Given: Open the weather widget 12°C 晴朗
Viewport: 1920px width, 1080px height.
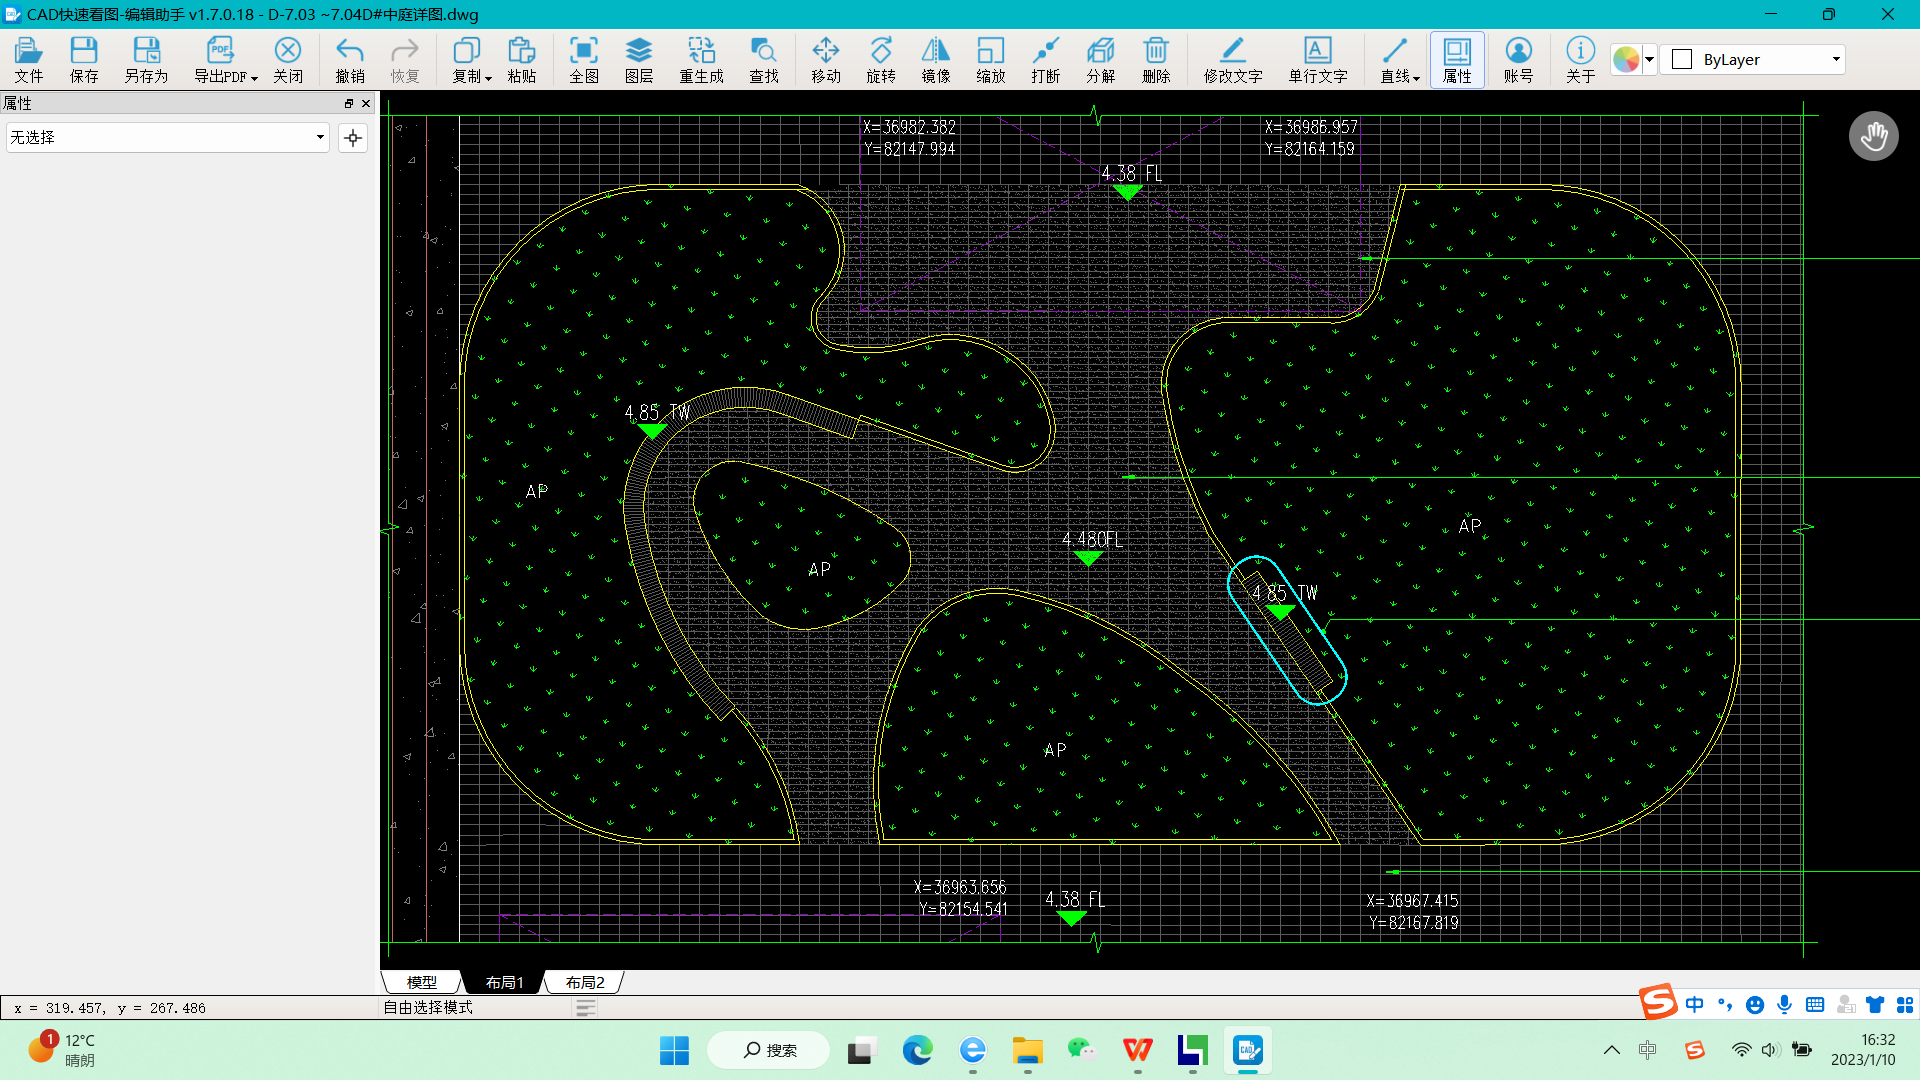Looking at the screenshot, I should click(x=62, y=1050).
